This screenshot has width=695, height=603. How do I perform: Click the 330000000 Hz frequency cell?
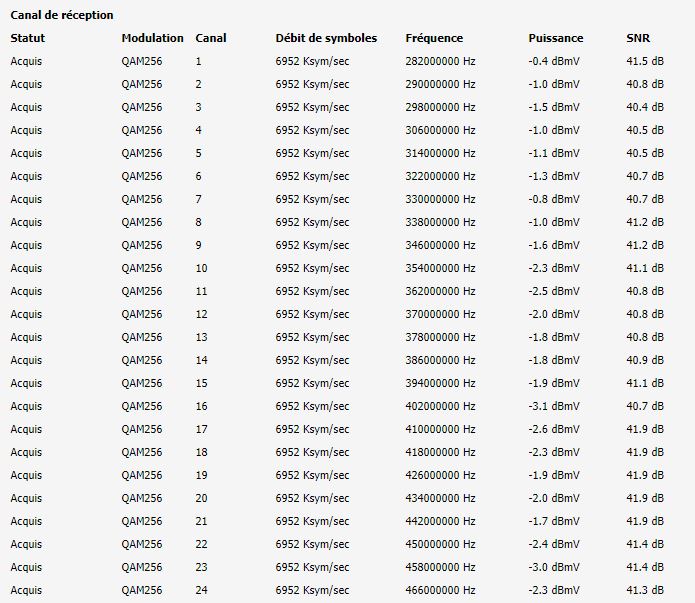[440, 199]
